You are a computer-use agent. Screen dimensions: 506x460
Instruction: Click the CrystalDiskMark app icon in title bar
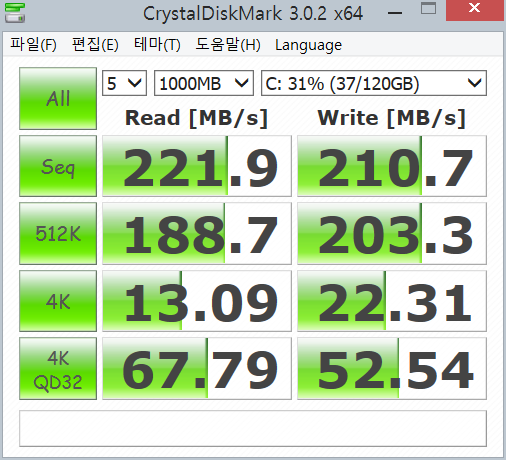[15, 13]
